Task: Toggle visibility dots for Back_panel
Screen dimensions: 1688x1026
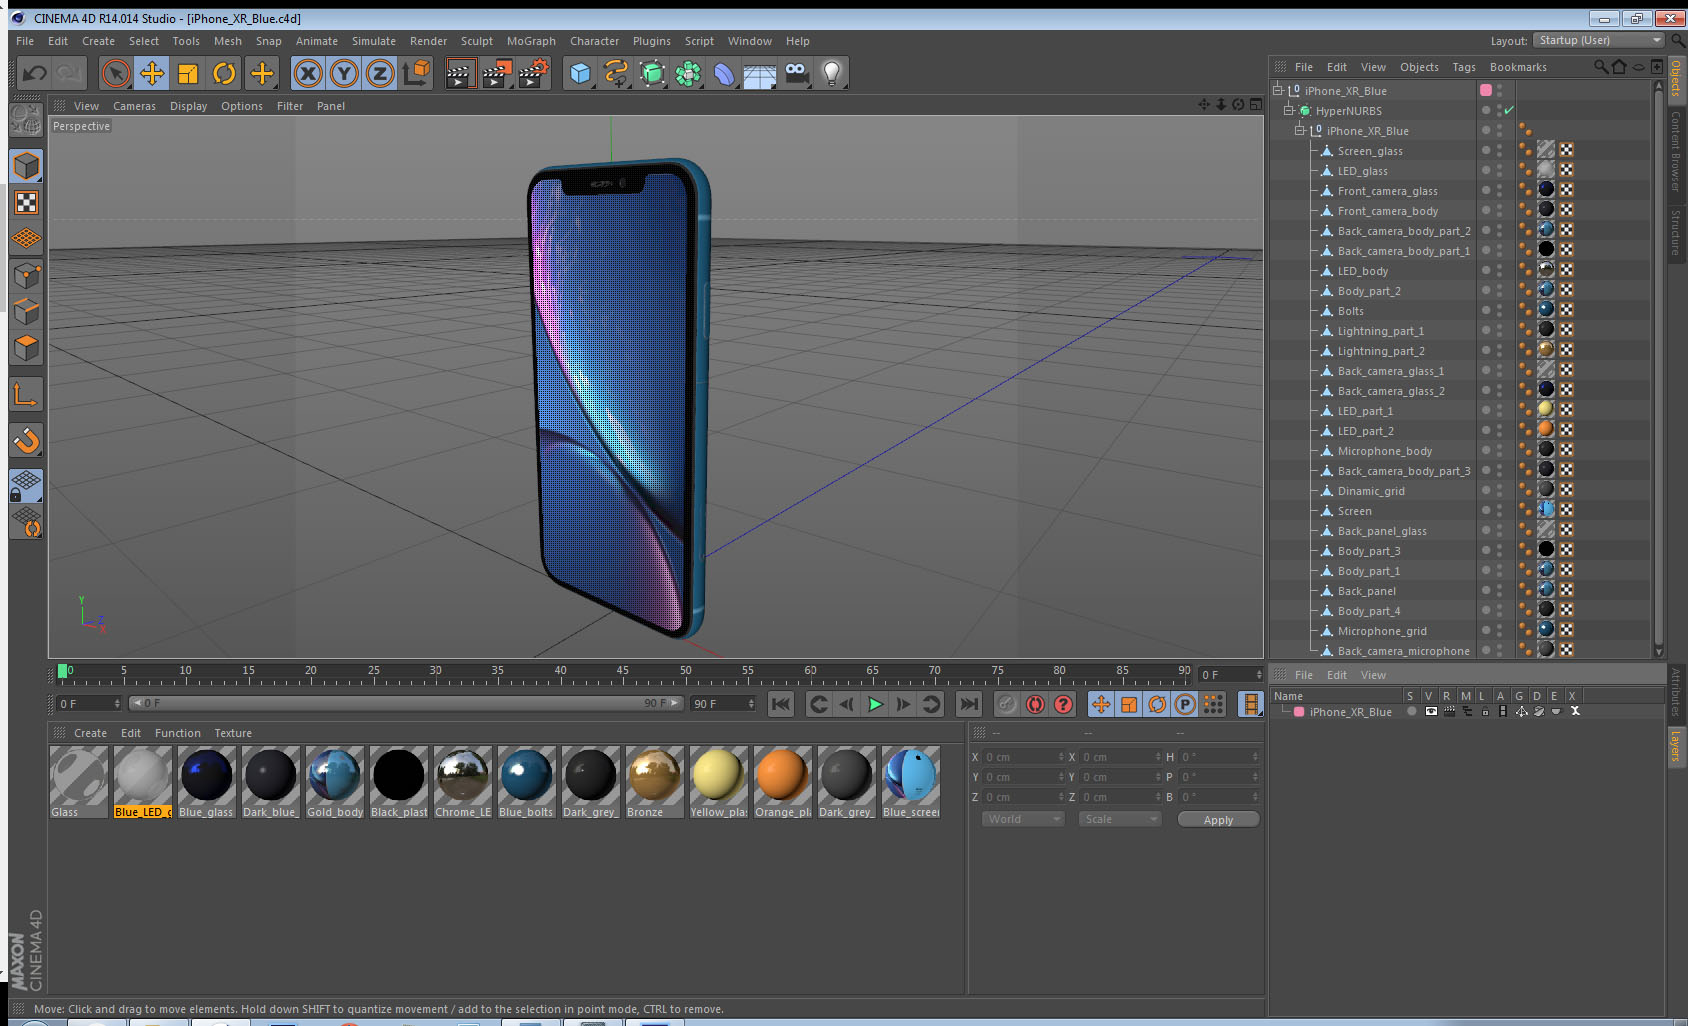Action: [x=1499, y=591]
